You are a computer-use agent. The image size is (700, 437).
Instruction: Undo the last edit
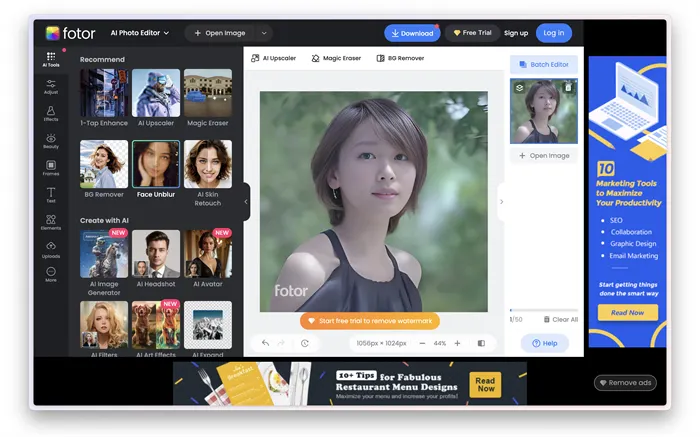[x=265, y=343]
